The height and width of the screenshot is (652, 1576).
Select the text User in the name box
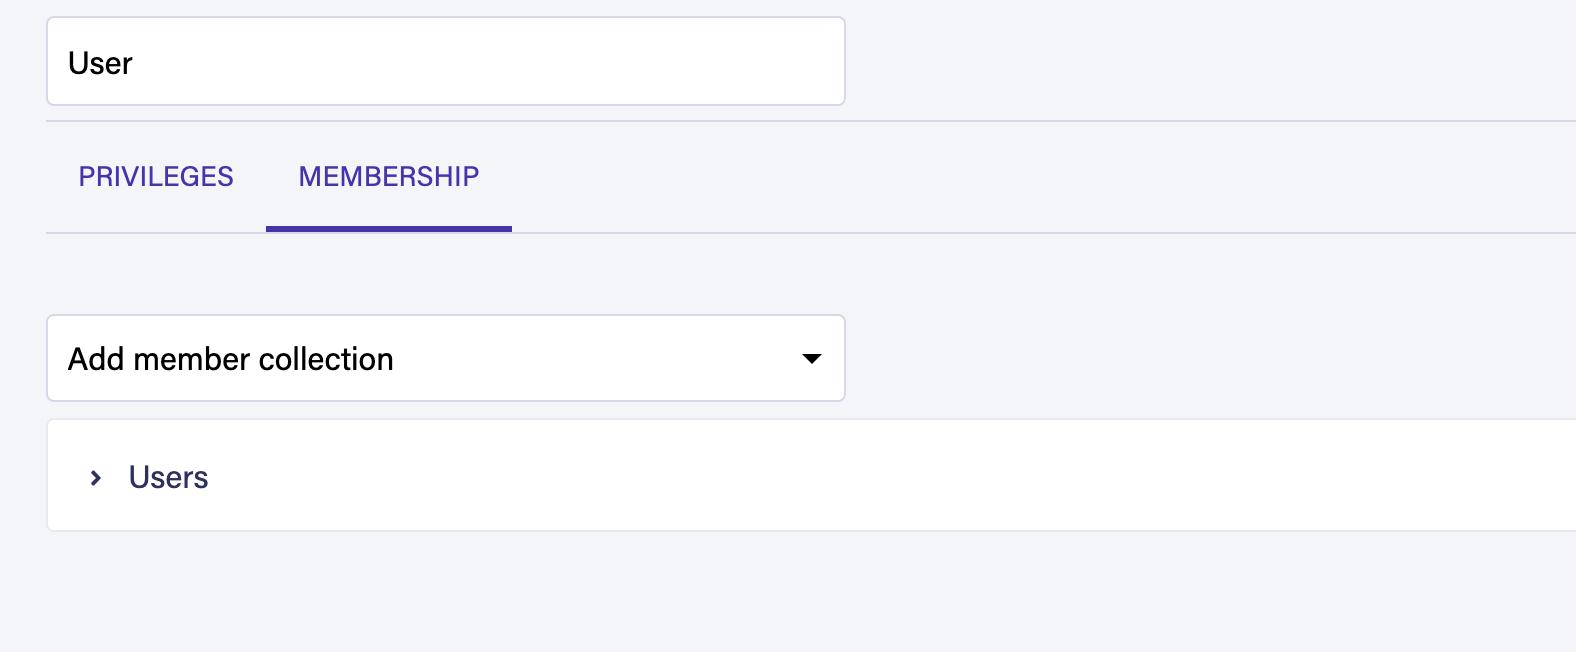click(x=99, y=62)
